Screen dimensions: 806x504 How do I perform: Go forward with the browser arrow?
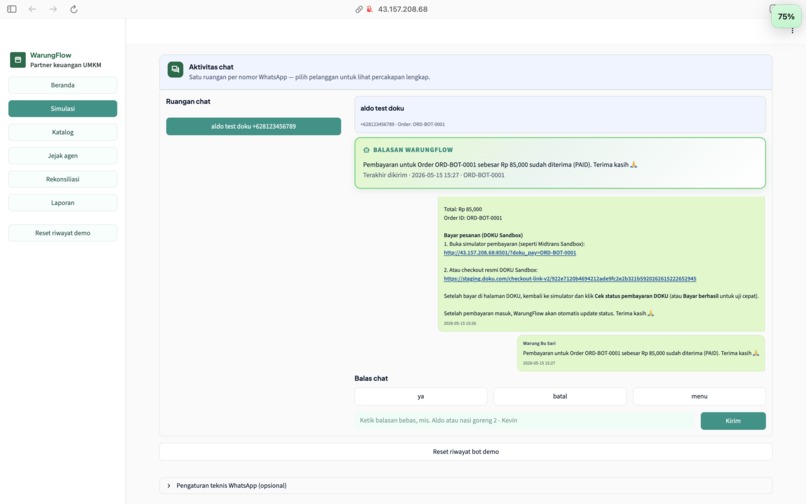coord(53,9)
